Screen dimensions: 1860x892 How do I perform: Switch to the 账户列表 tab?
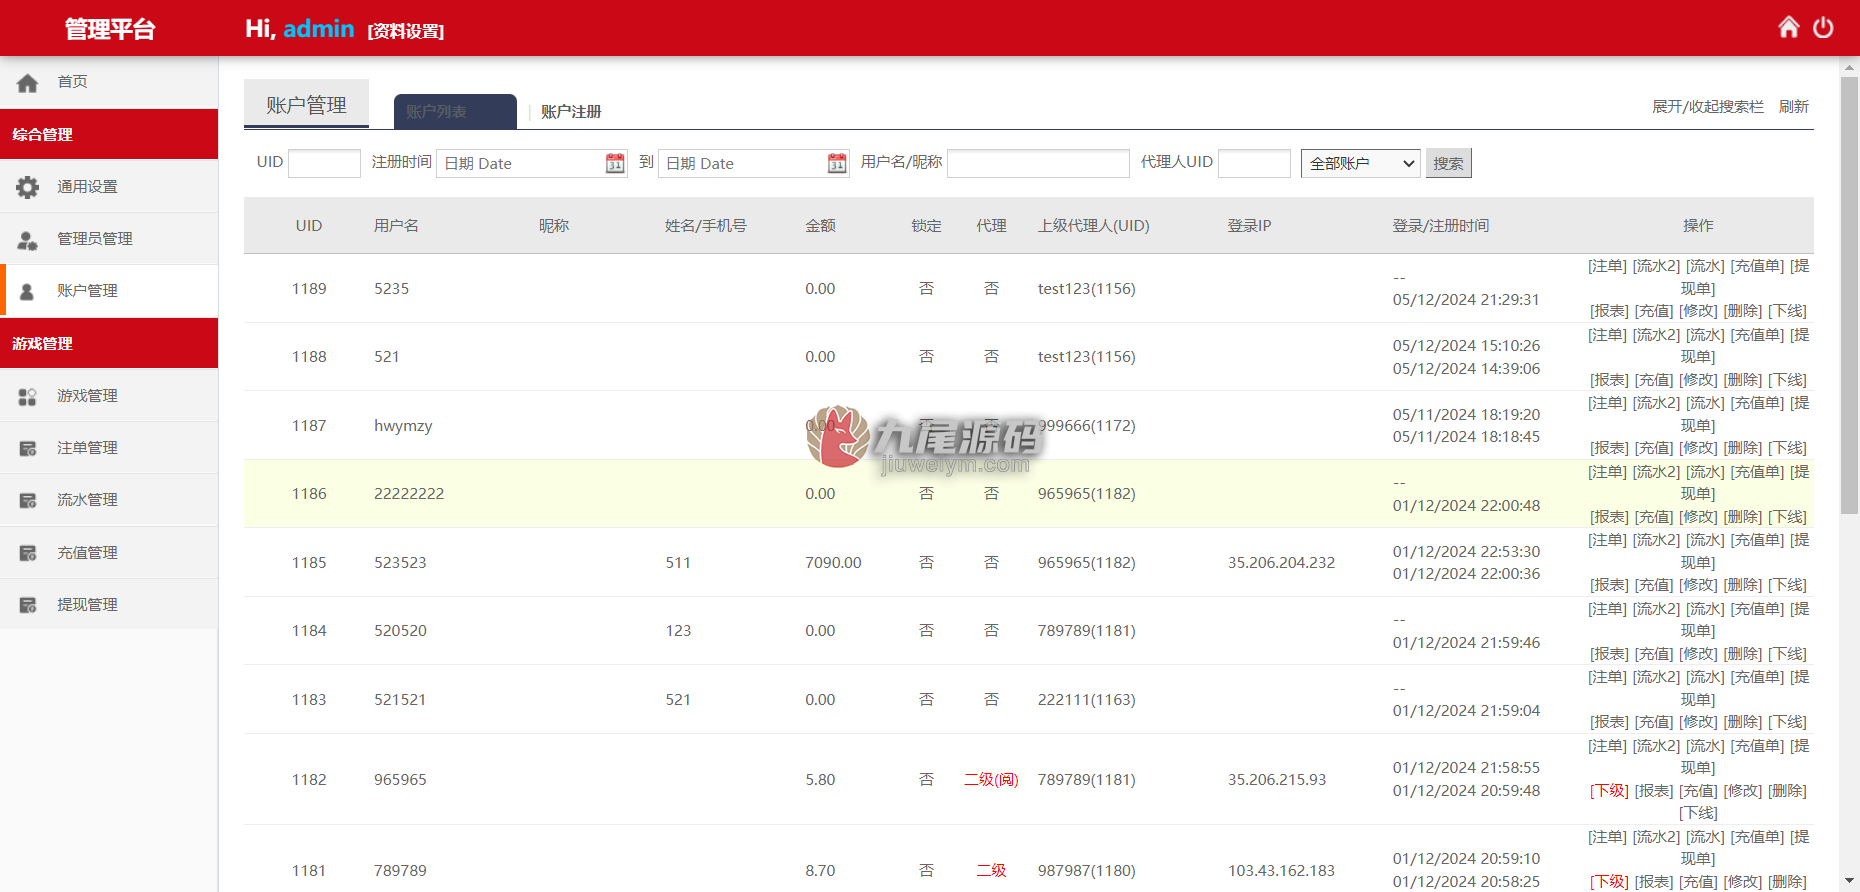(x=455, y=111)
